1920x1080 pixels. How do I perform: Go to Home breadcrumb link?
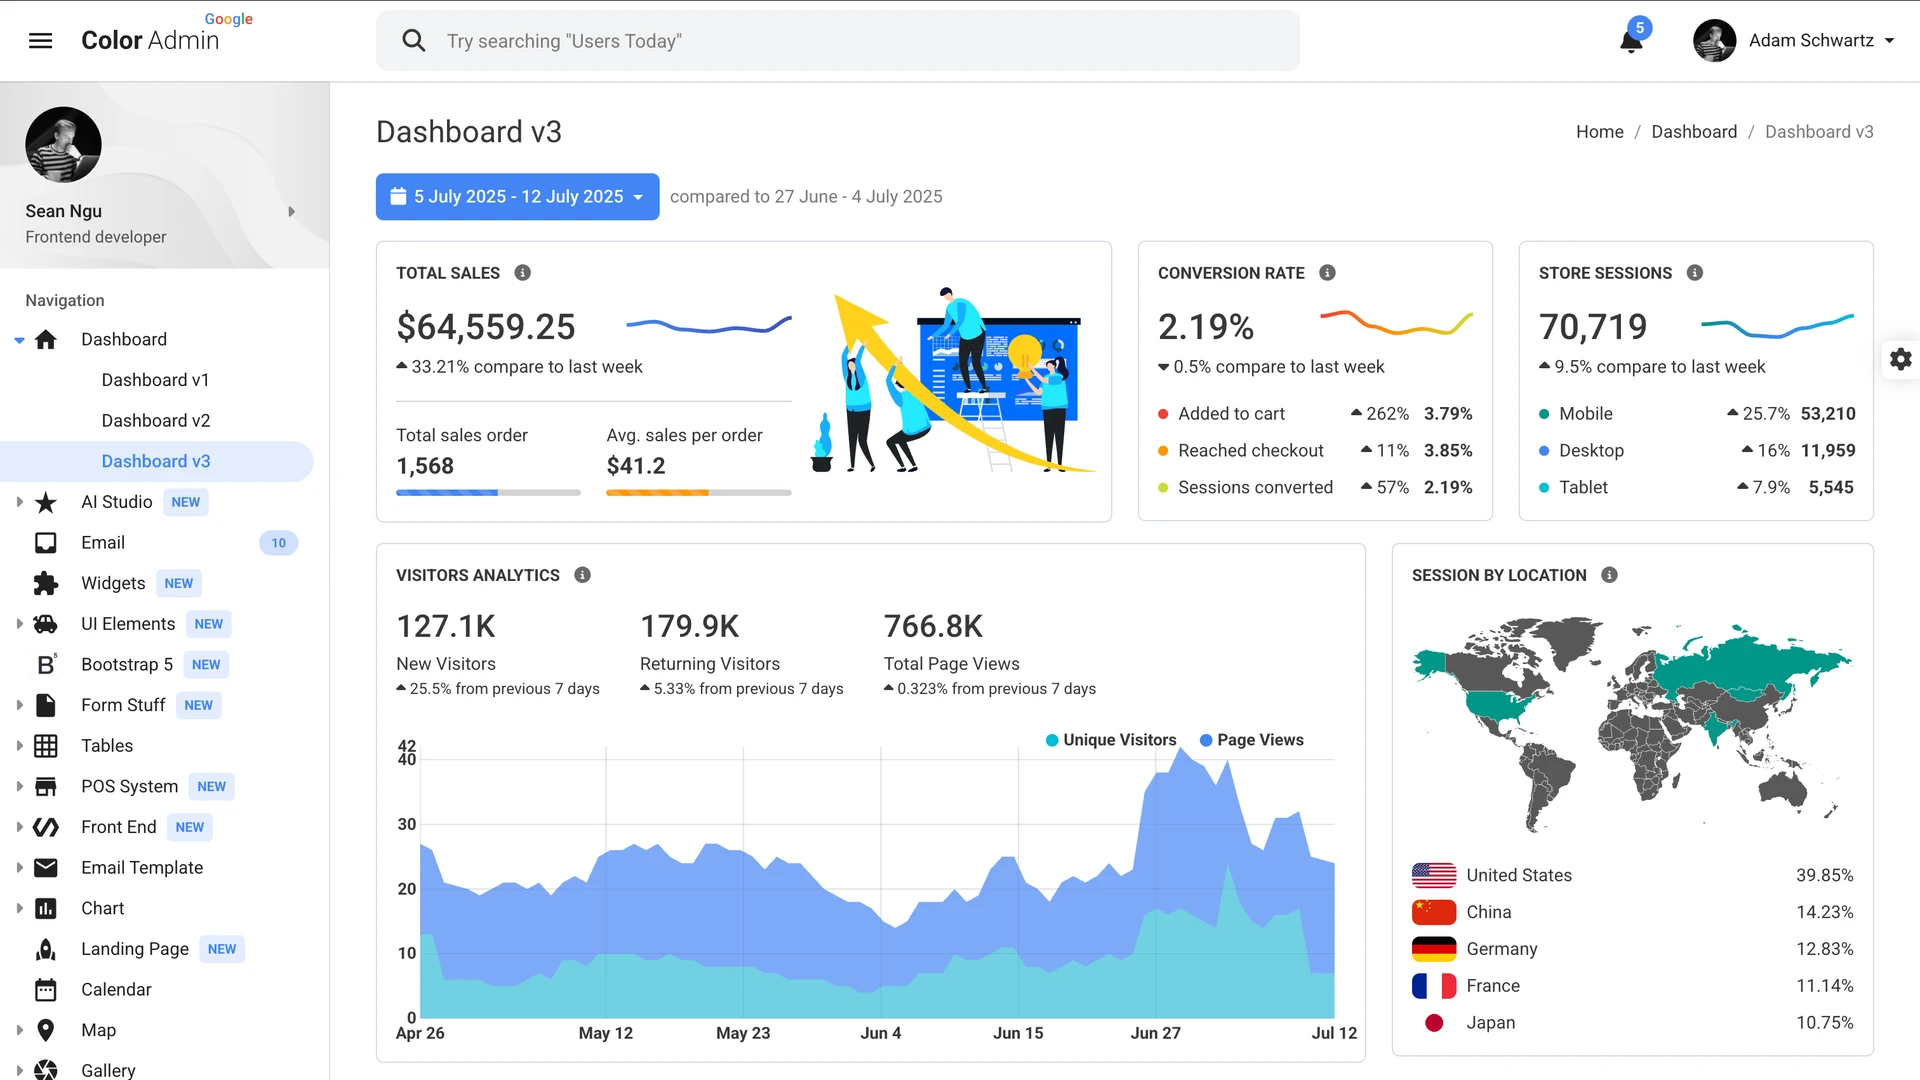coord(1599,132)
